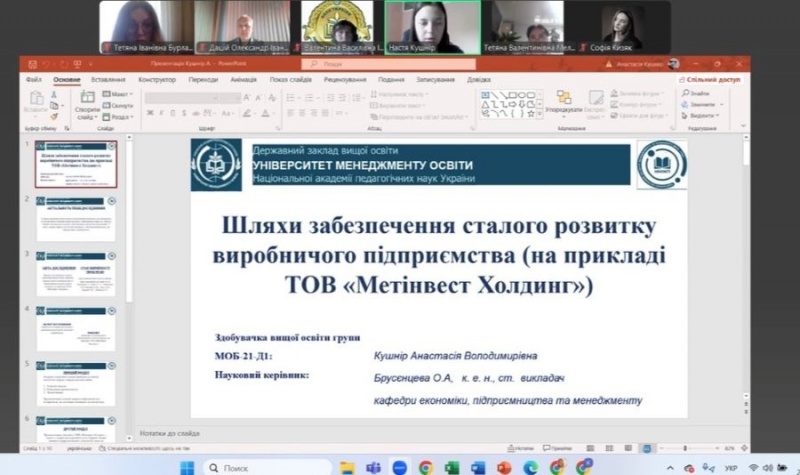Open the Замінити replace dropdown
800x475 pixels.
[x=703, y=105]
